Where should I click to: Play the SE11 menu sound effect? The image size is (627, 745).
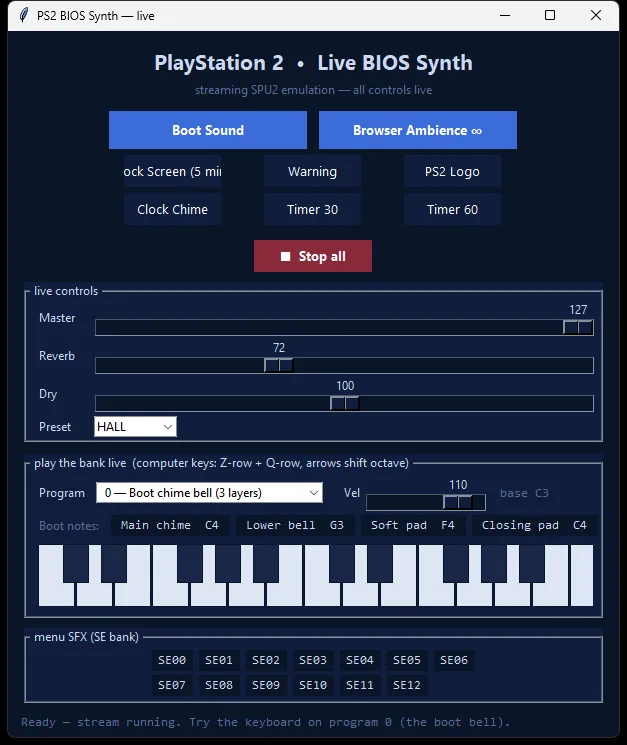[360, 686]
